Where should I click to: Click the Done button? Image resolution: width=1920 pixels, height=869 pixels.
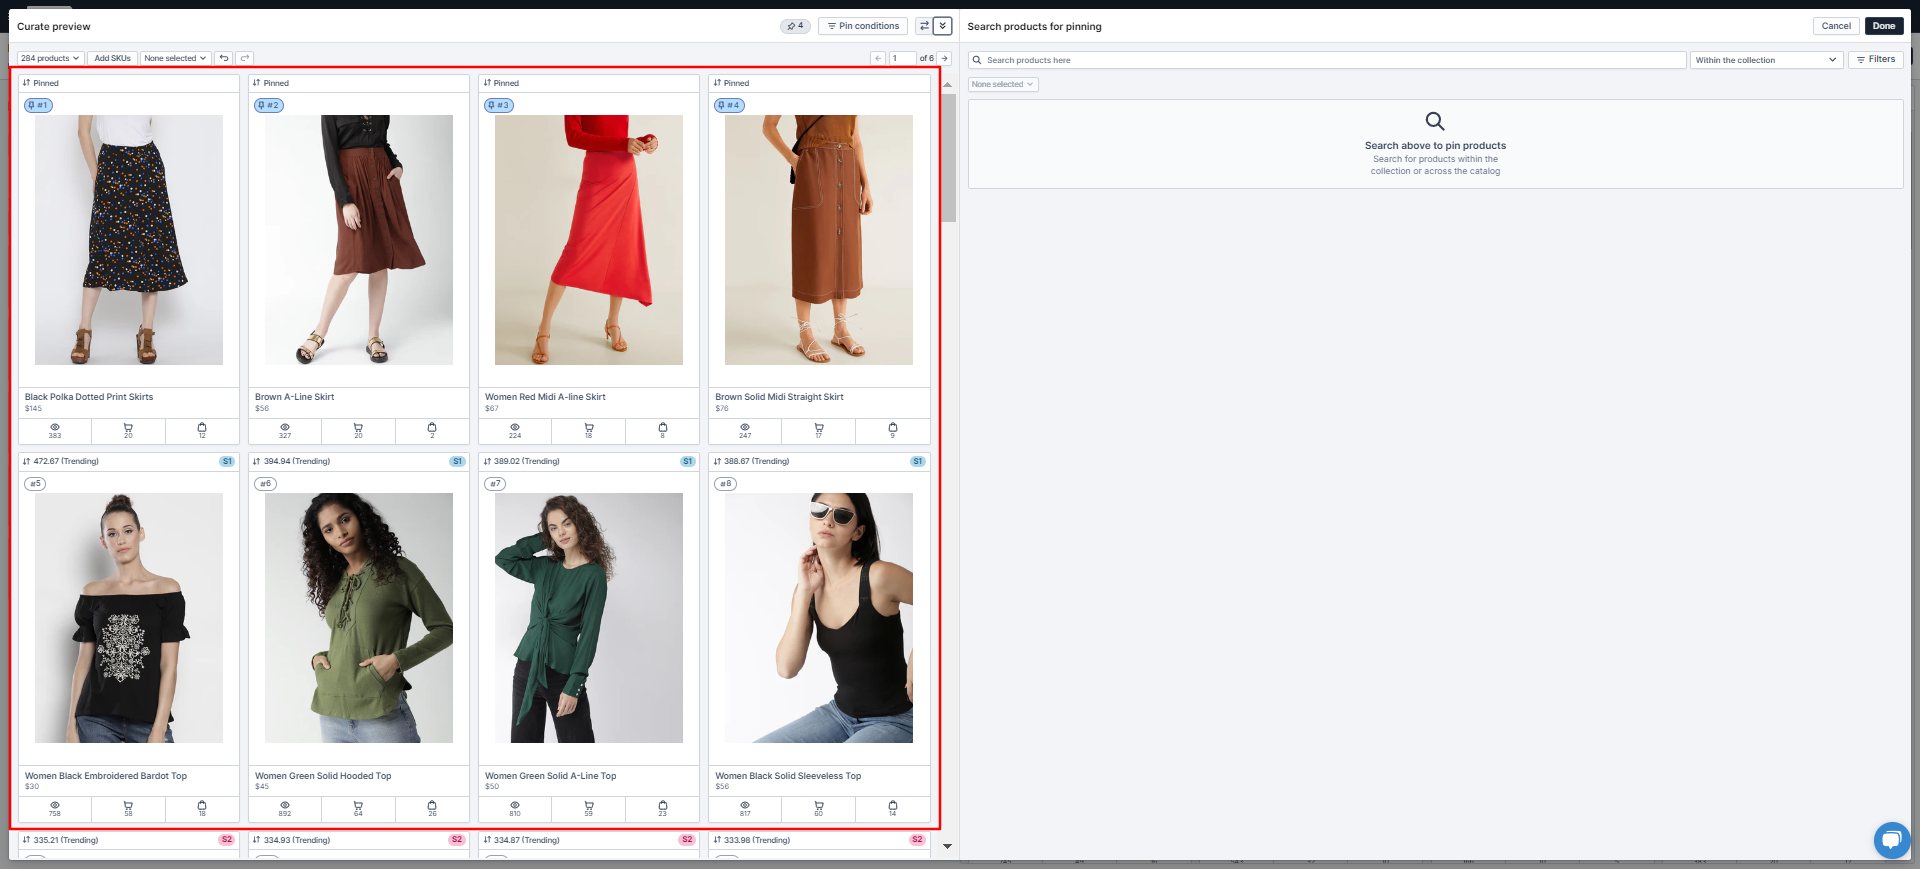tap(1884, 26)
